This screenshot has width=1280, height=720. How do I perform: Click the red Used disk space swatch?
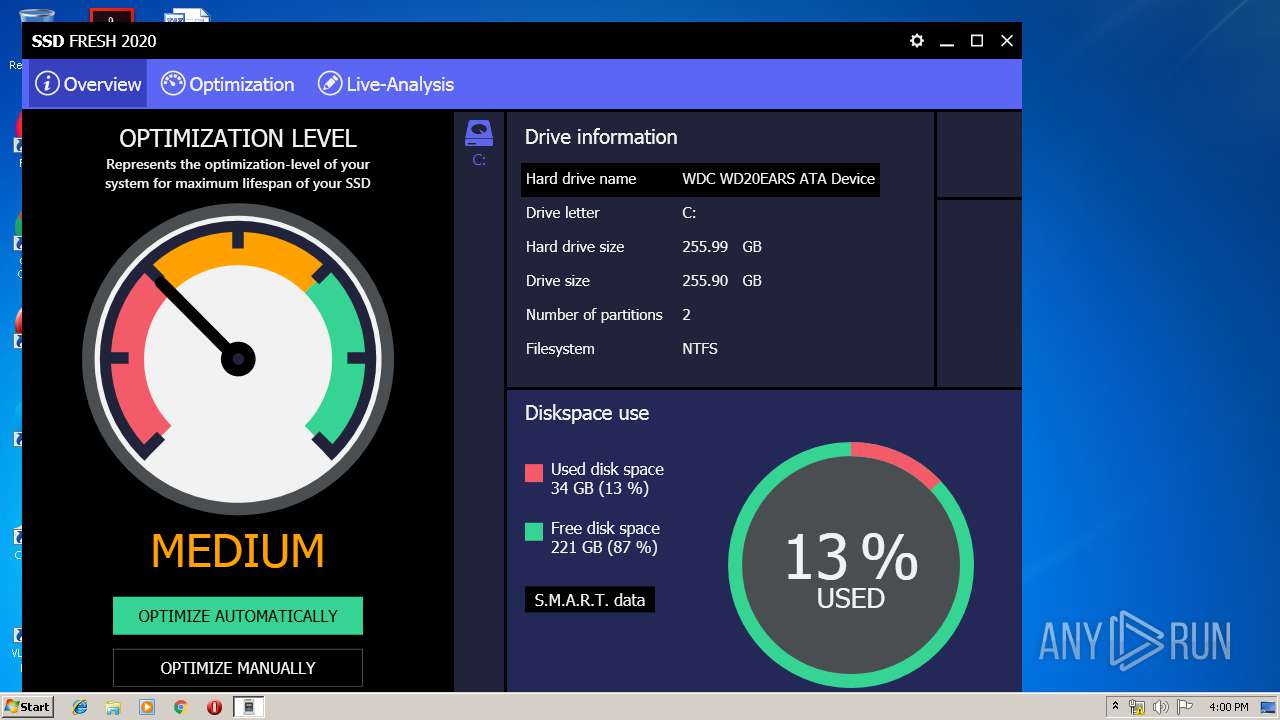(x=534, y=473)
